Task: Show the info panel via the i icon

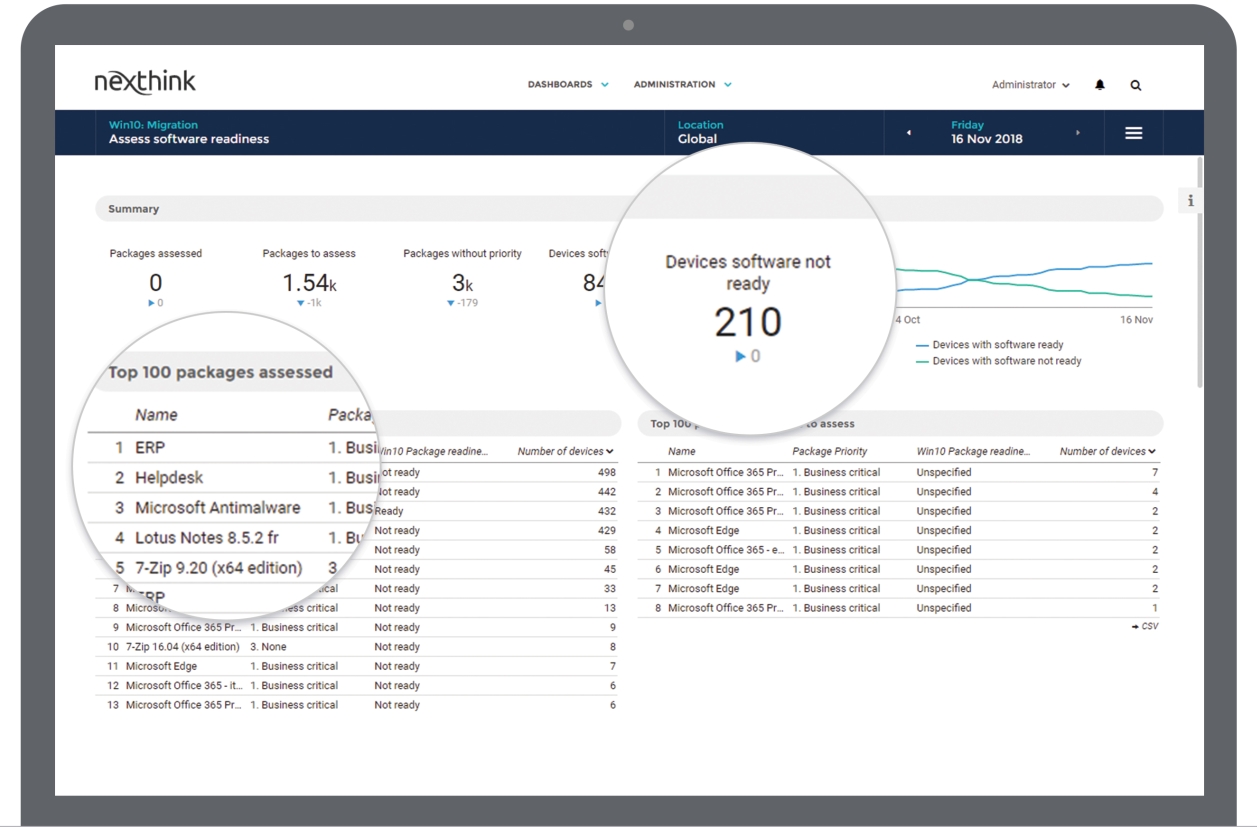Action: tap(1191, 201)
